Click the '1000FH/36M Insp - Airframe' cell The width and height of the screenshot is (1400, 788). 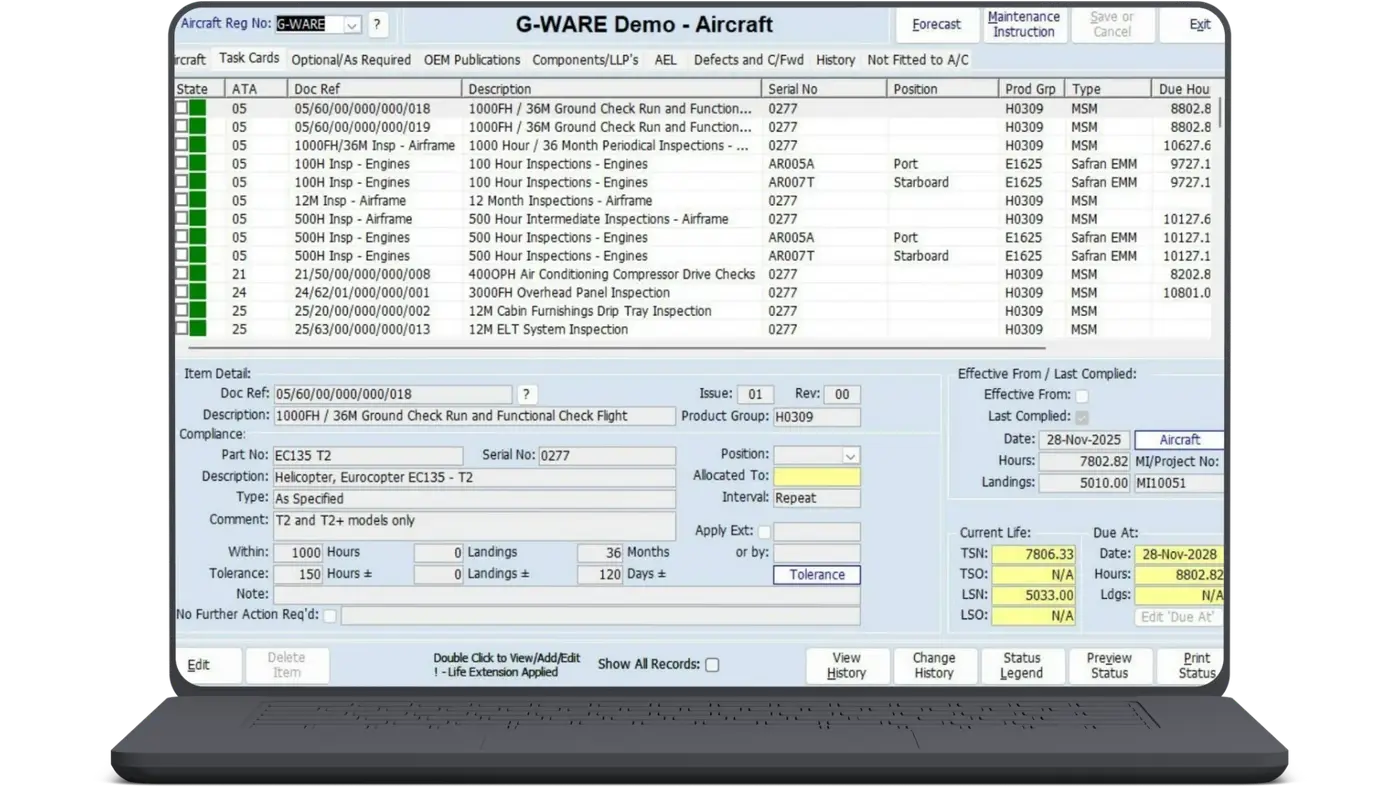pos(374,146)
